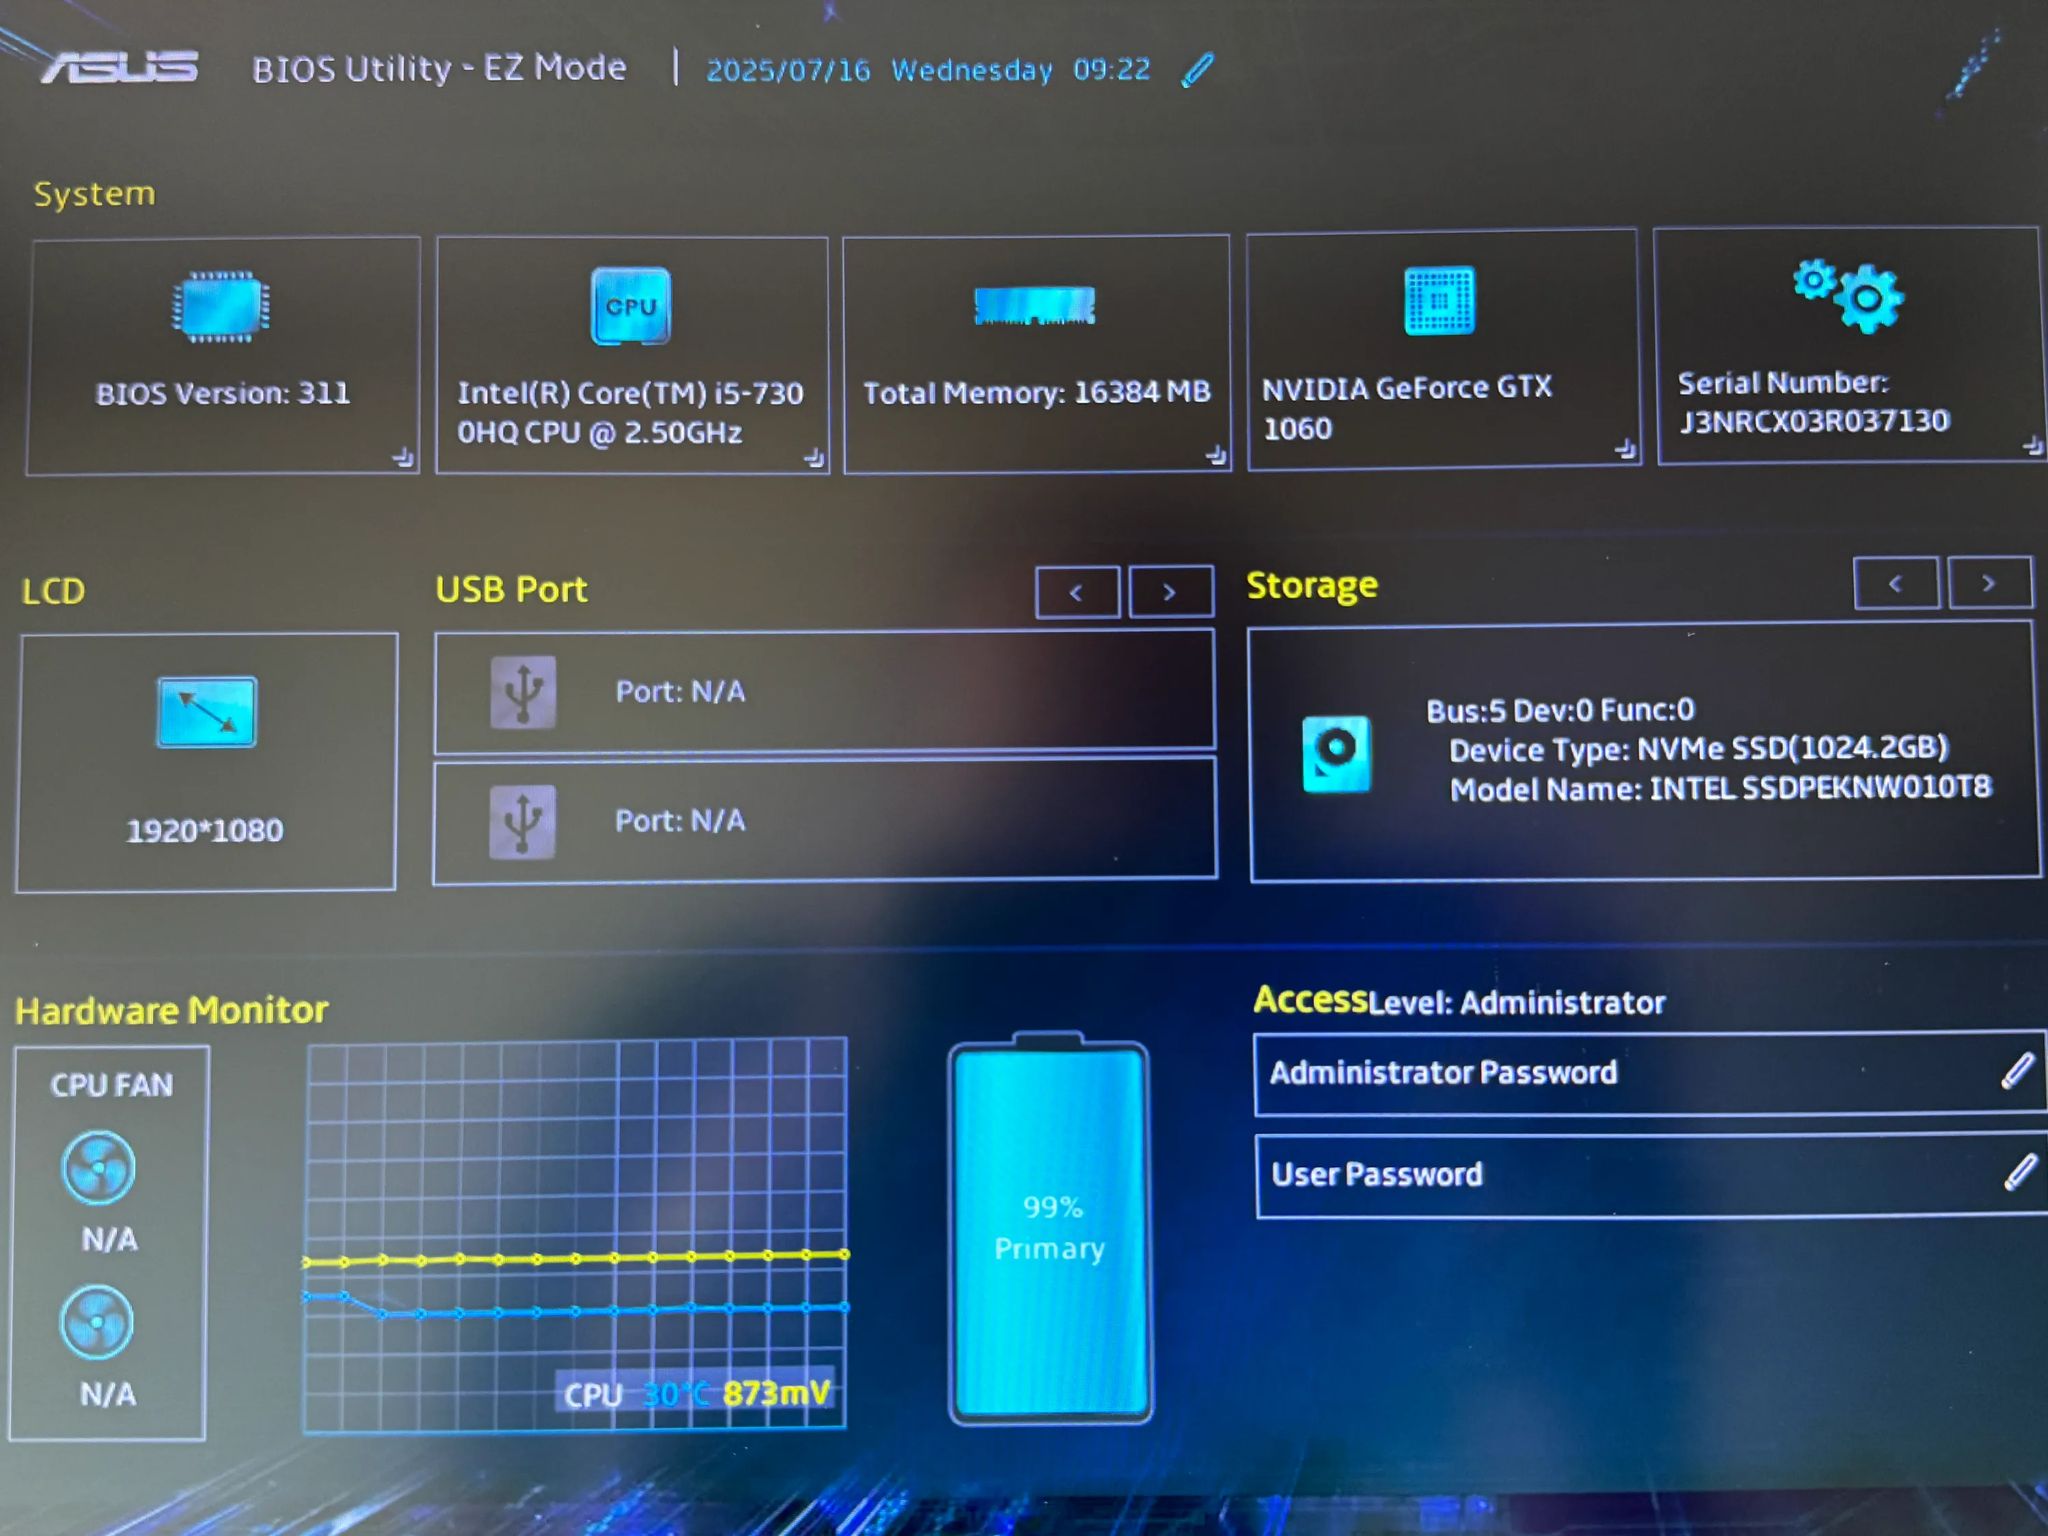Click the second USB port icon

coord(522,822)
